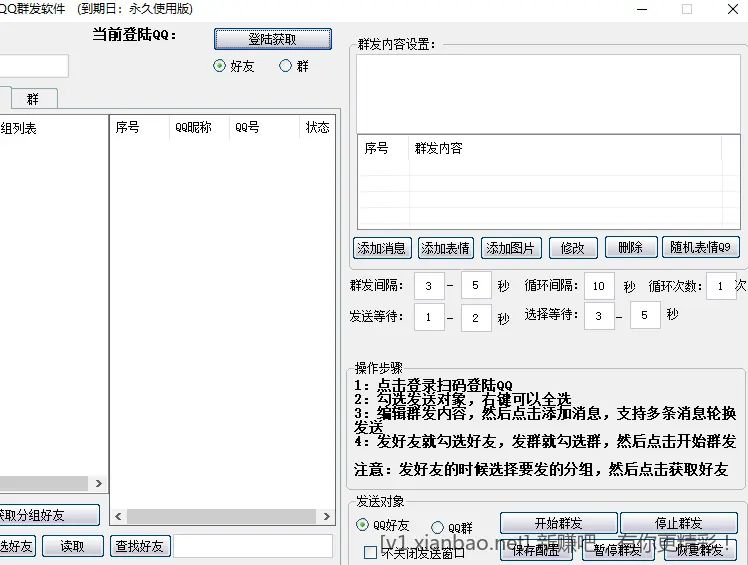Select the 群 radio button at top
748x565 pixels.
pyautogui.click(x=286, y=66)
